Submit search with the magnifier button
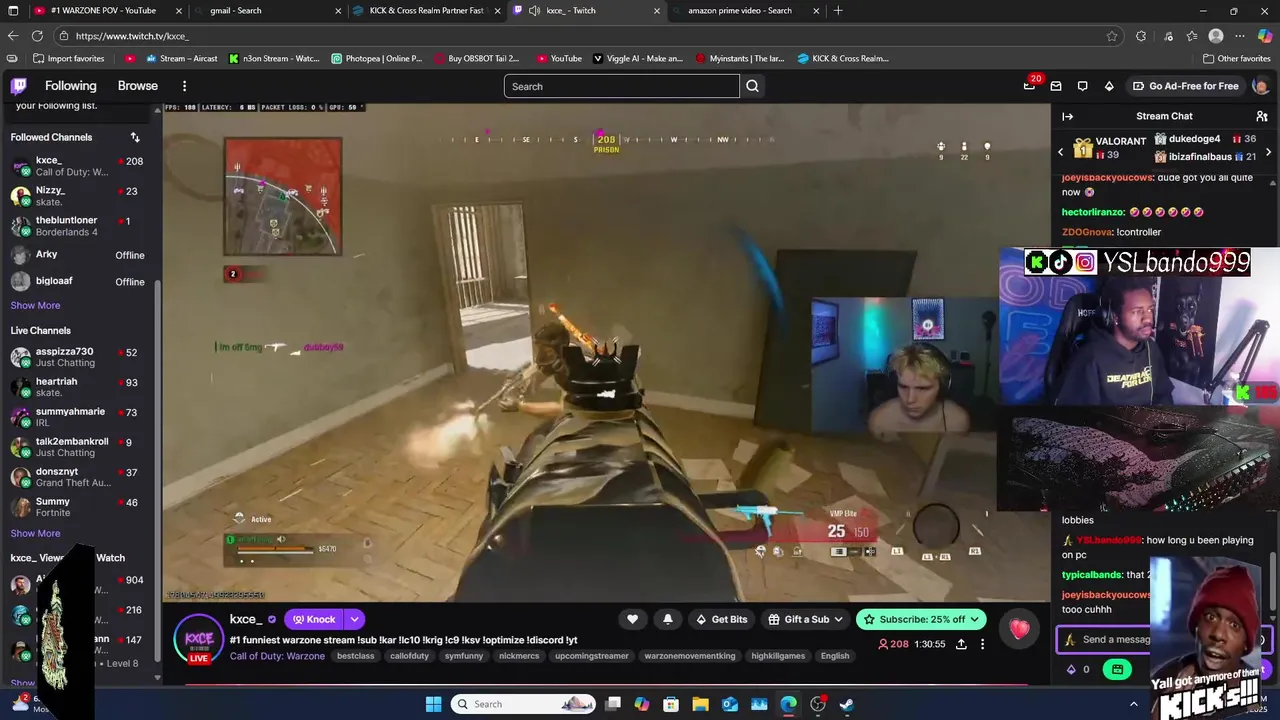Viewport: 1280px width, 720px height. coord(753,86)
